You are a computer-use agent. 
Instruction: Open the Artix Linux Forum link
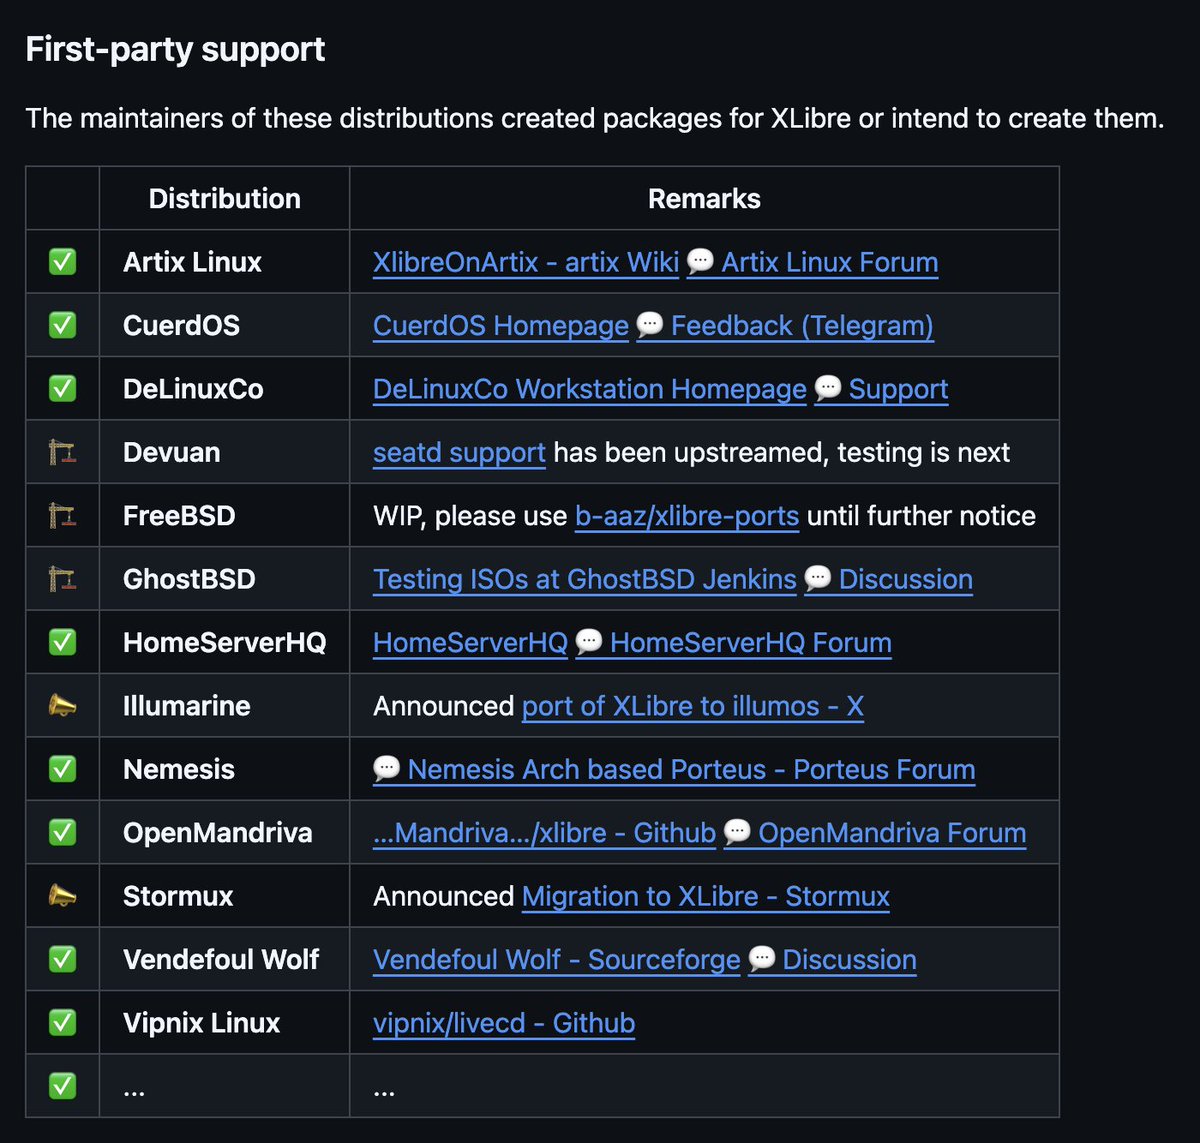coord(829,262)
